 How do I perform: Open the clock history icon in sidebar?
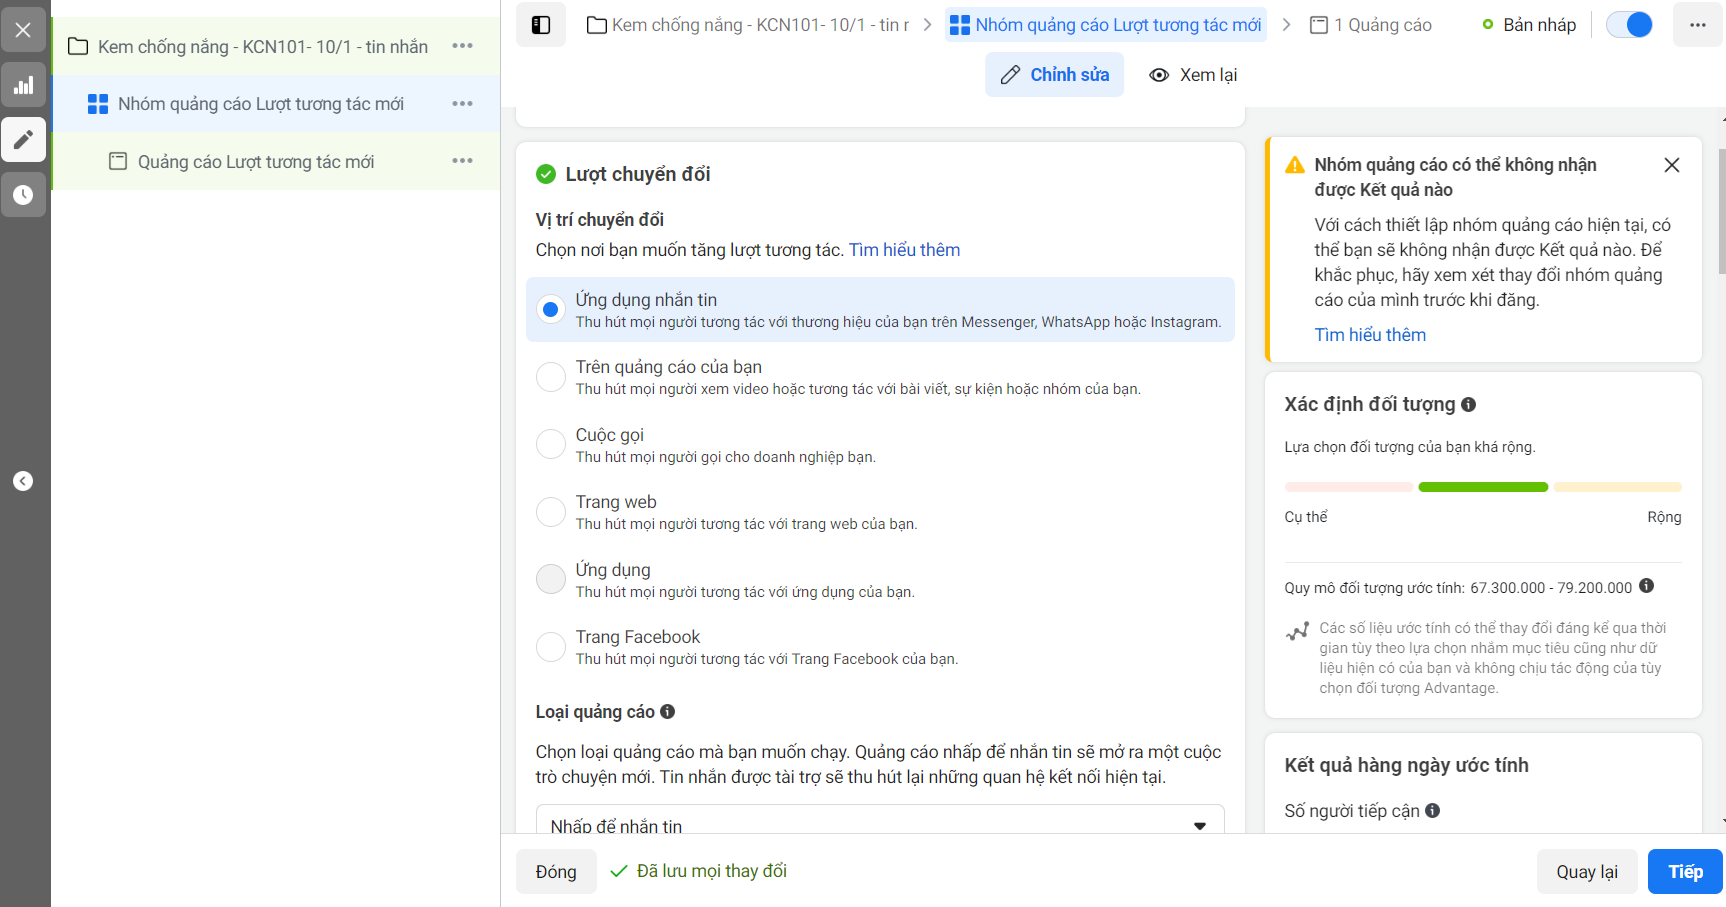(23, 195)
